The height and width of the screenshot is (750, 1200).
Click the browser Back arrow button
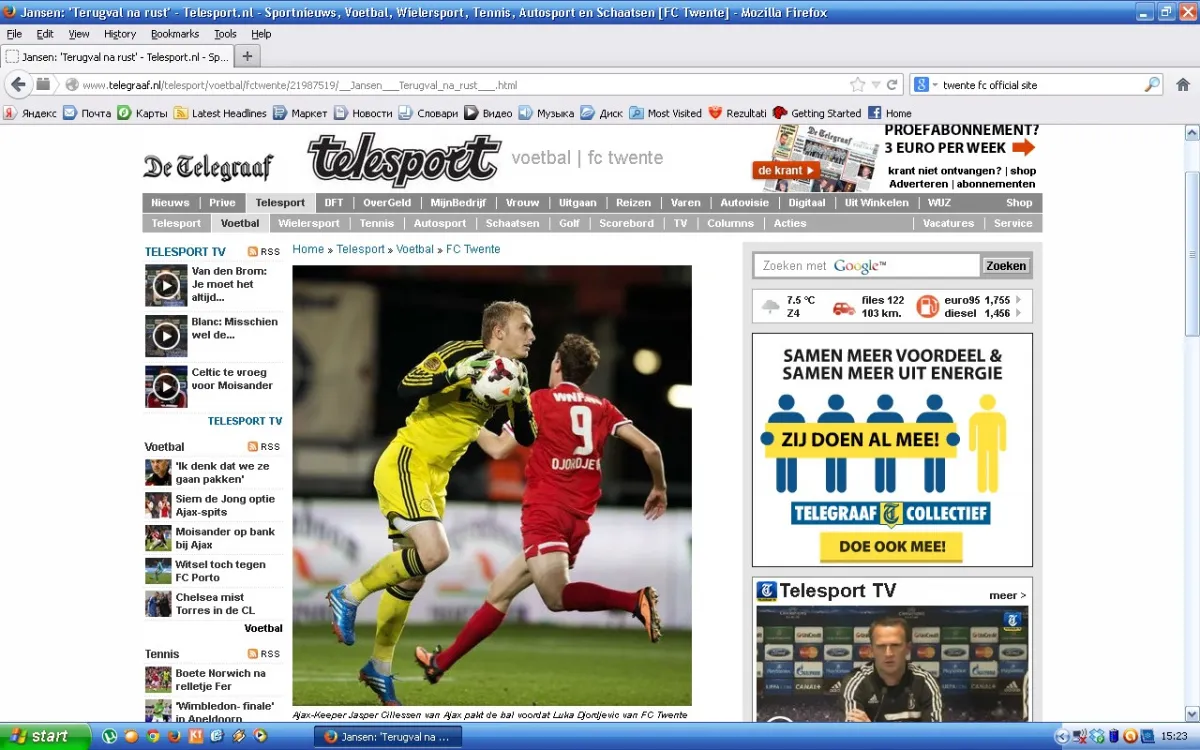18,85
